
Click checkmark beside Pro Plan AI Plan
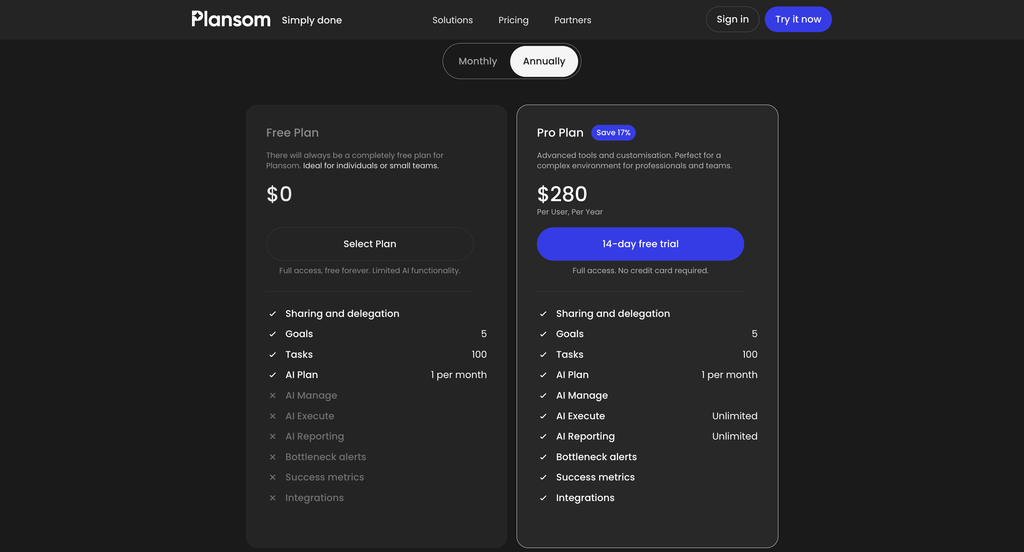543,375
